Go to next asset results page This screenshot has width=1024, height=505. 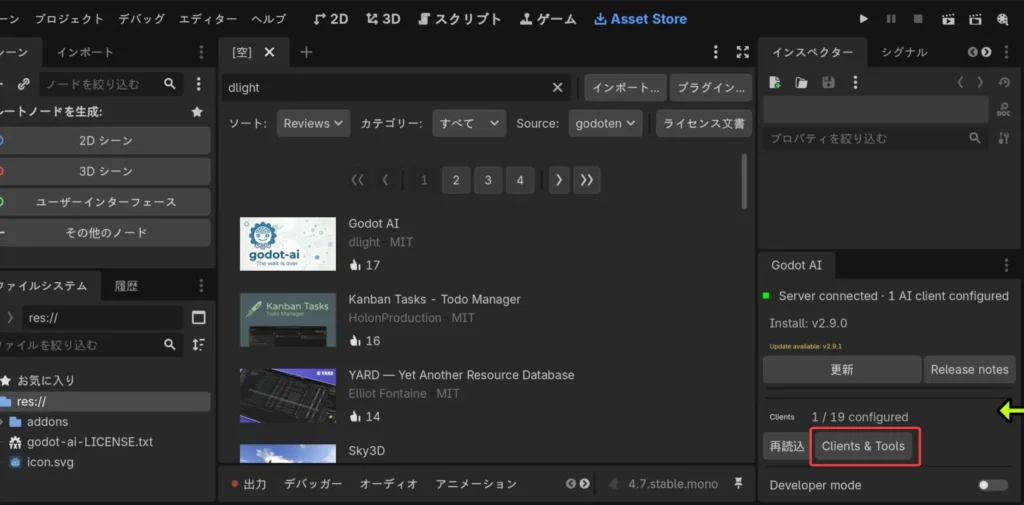559,180
